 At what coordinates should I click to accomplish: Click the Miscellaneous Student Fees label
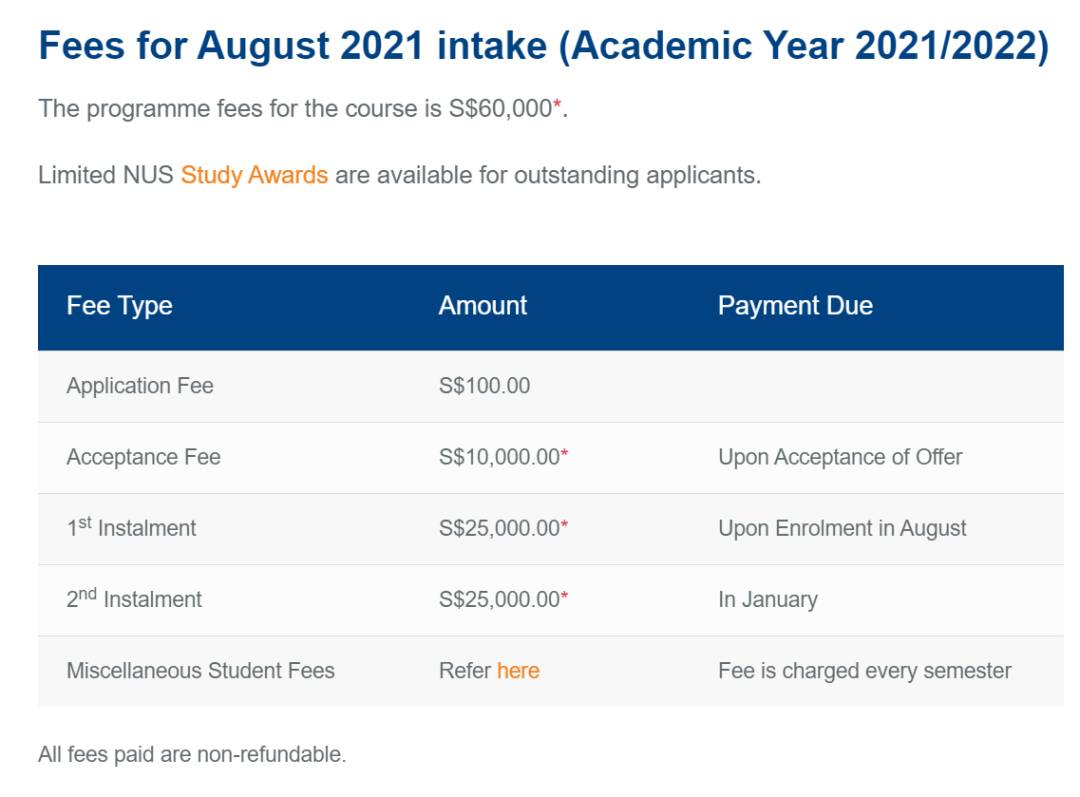click(x=200, y=670)
